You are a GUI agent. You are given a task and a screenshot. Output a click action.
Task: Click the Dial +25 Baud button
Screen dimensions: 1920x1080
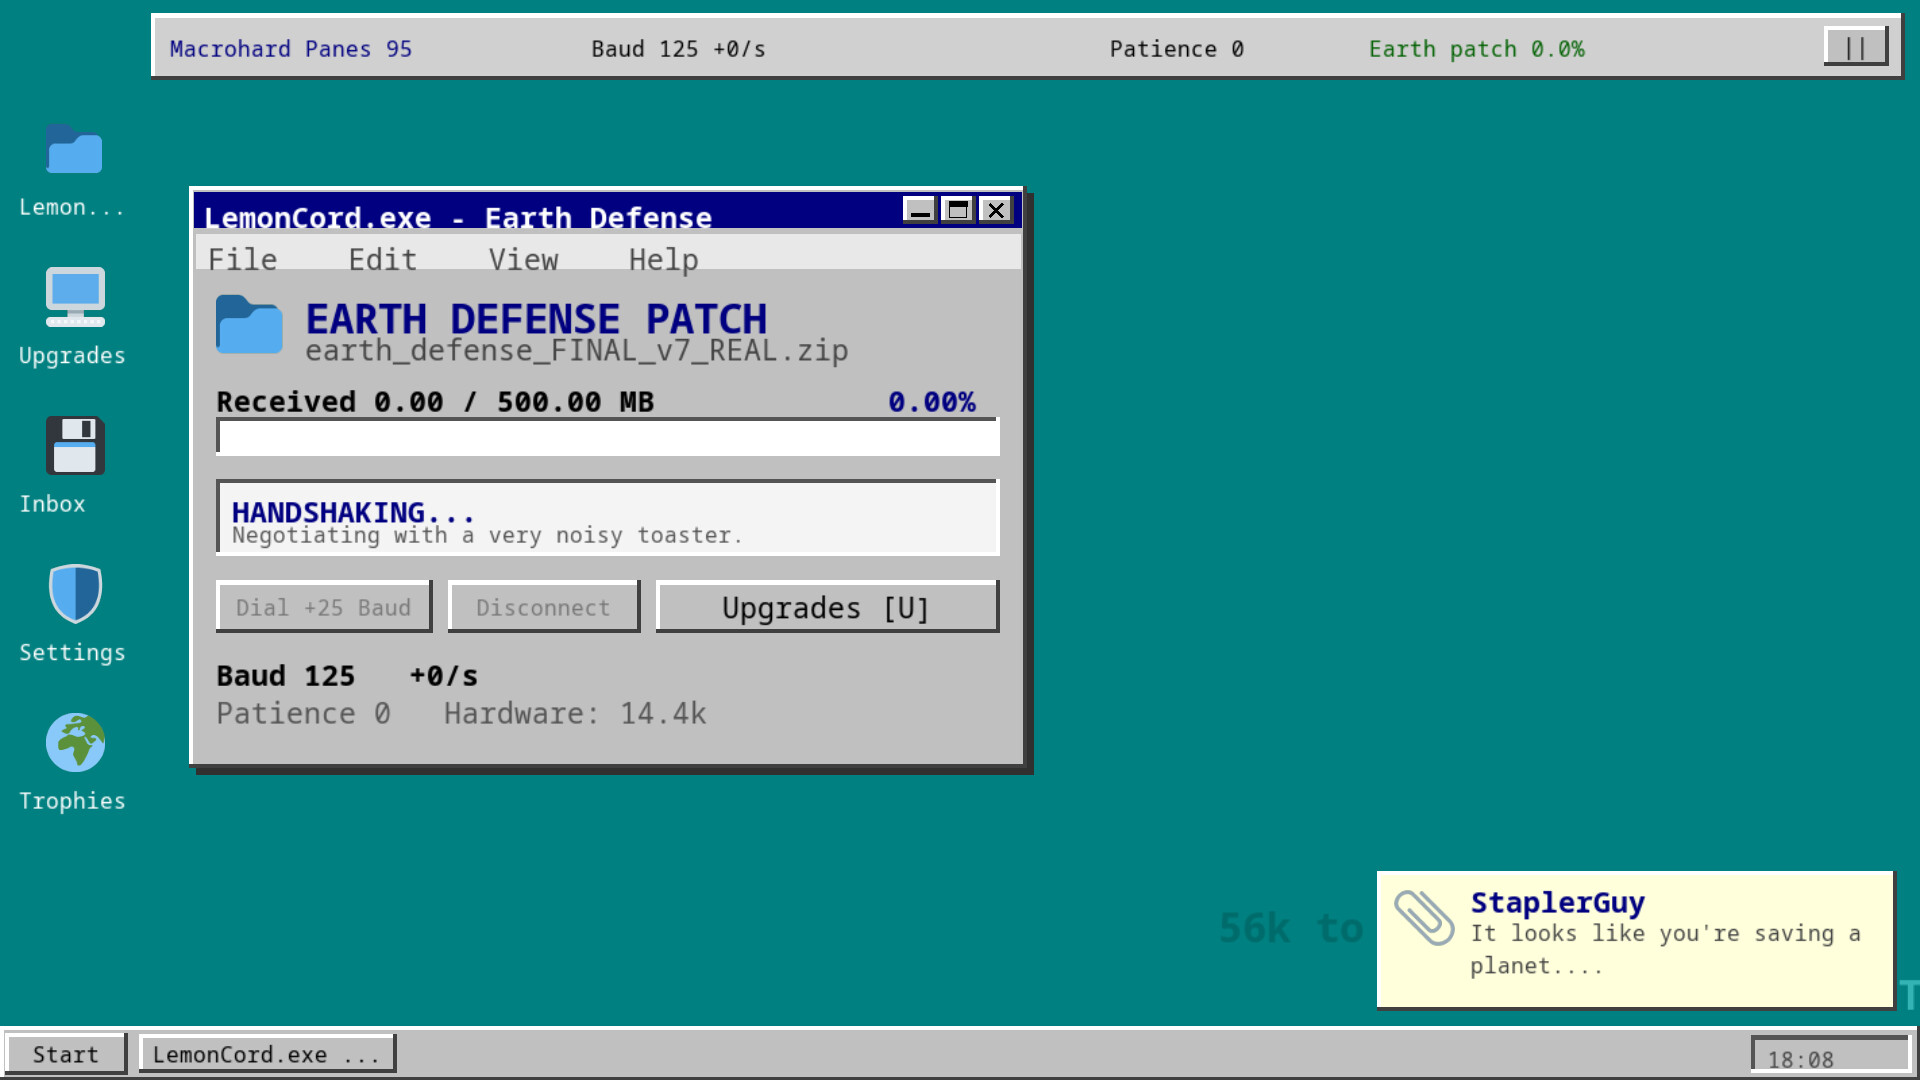coord(324,607)
